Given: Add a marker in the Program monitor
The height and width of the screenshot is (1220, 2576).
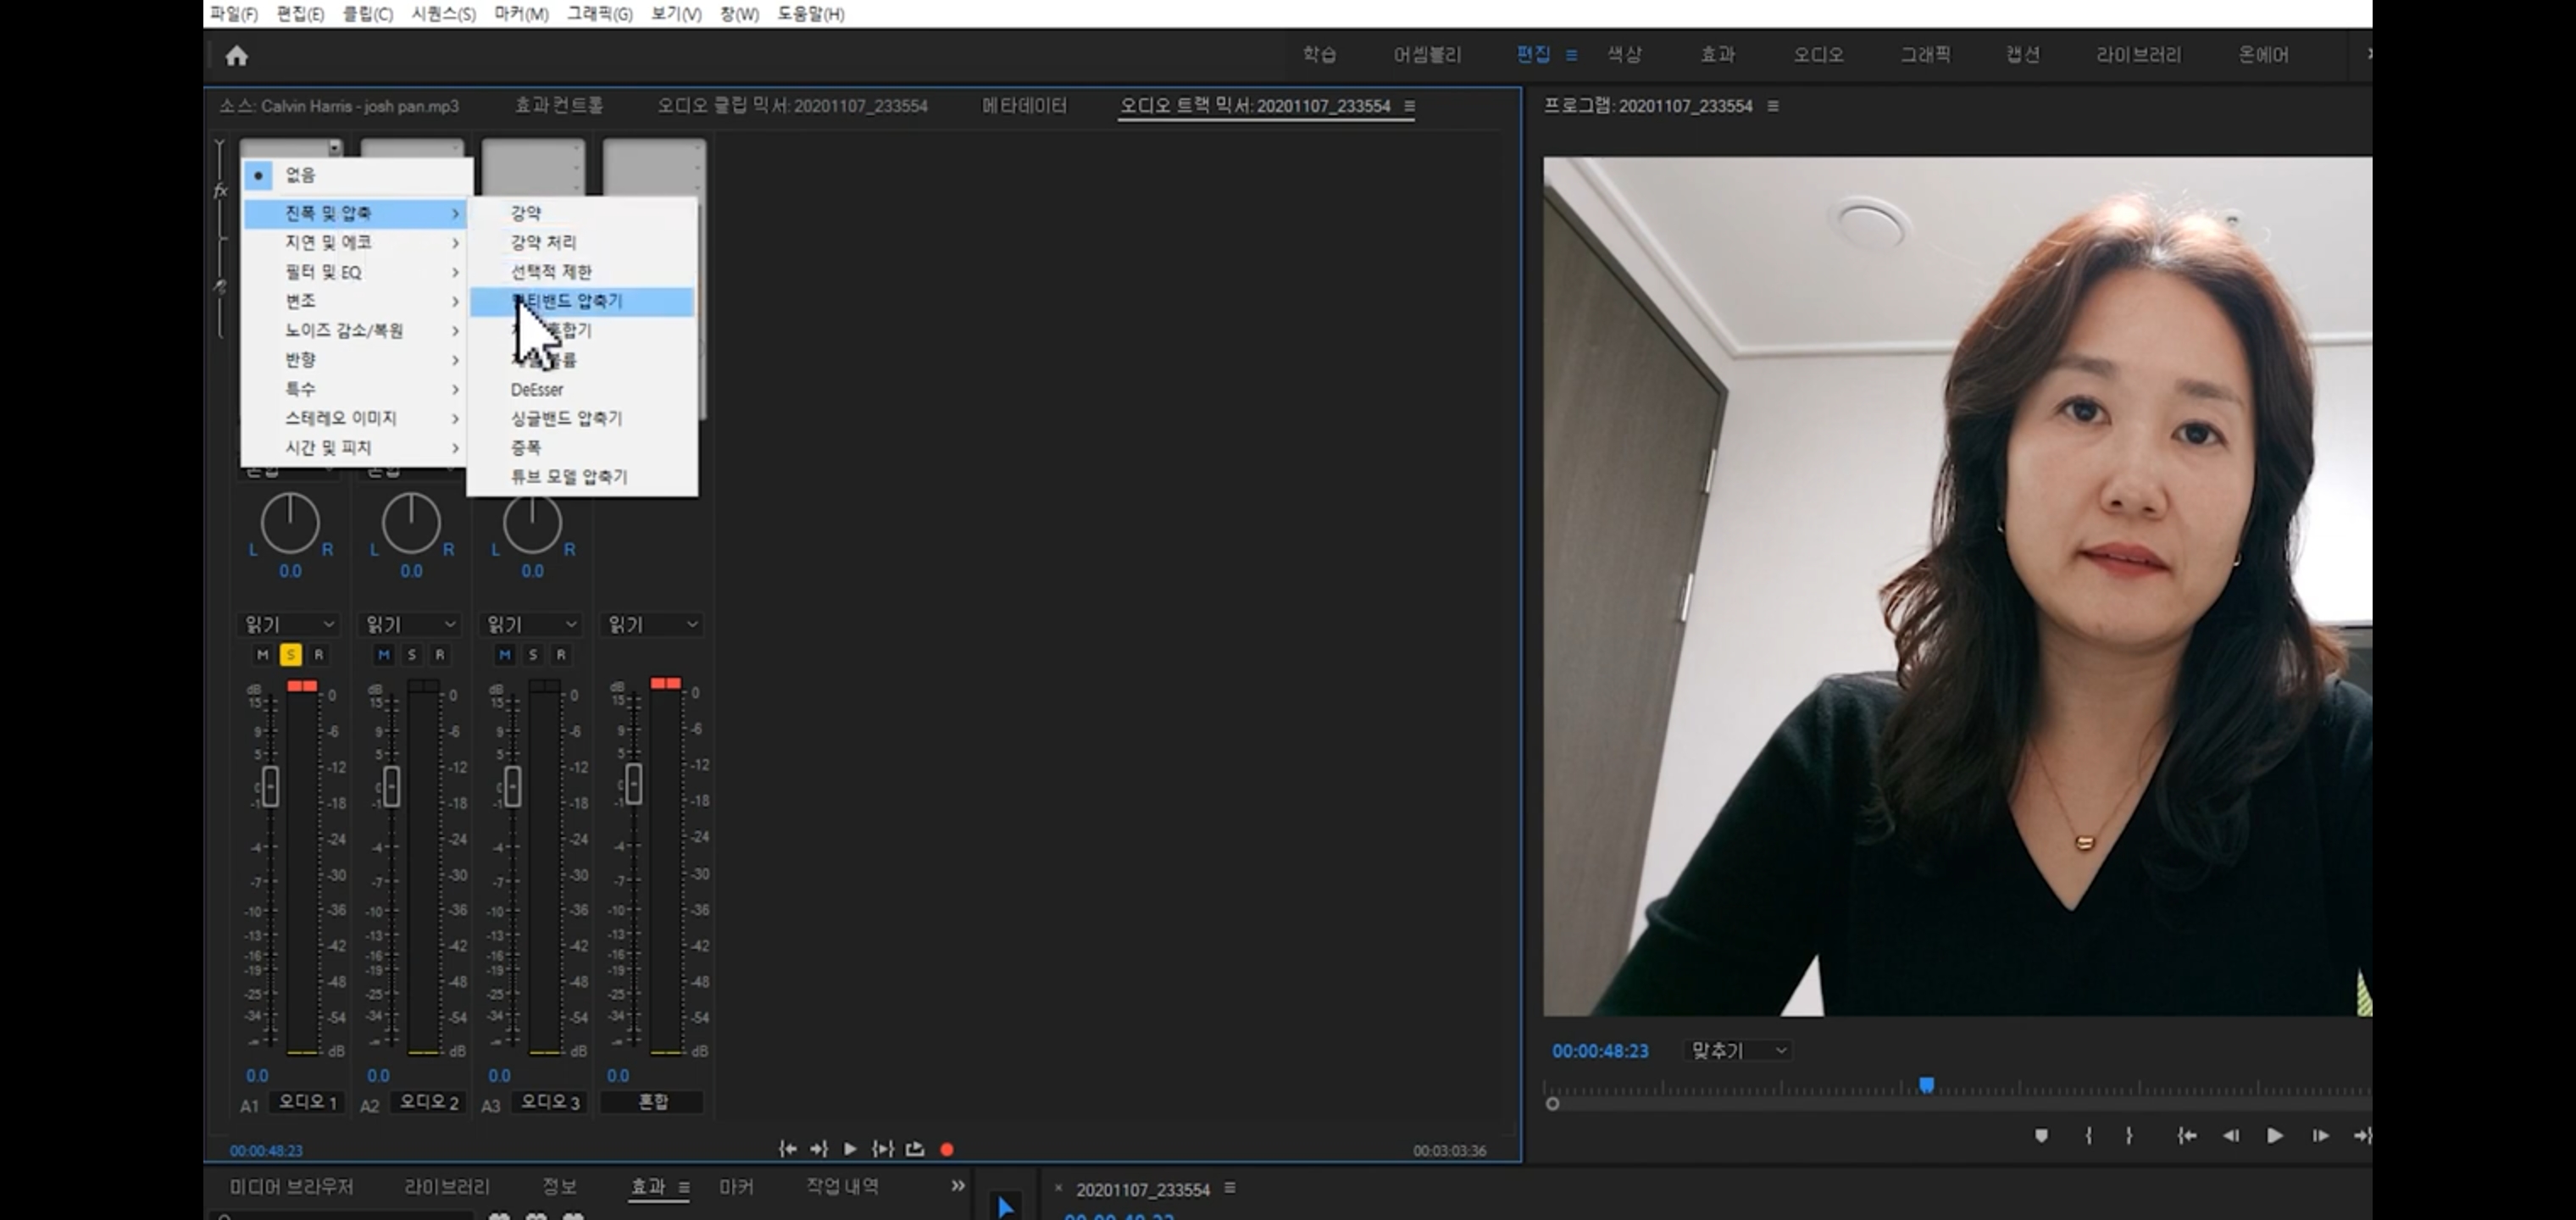Looking at the screenshot, I should click(2041, 1135).
